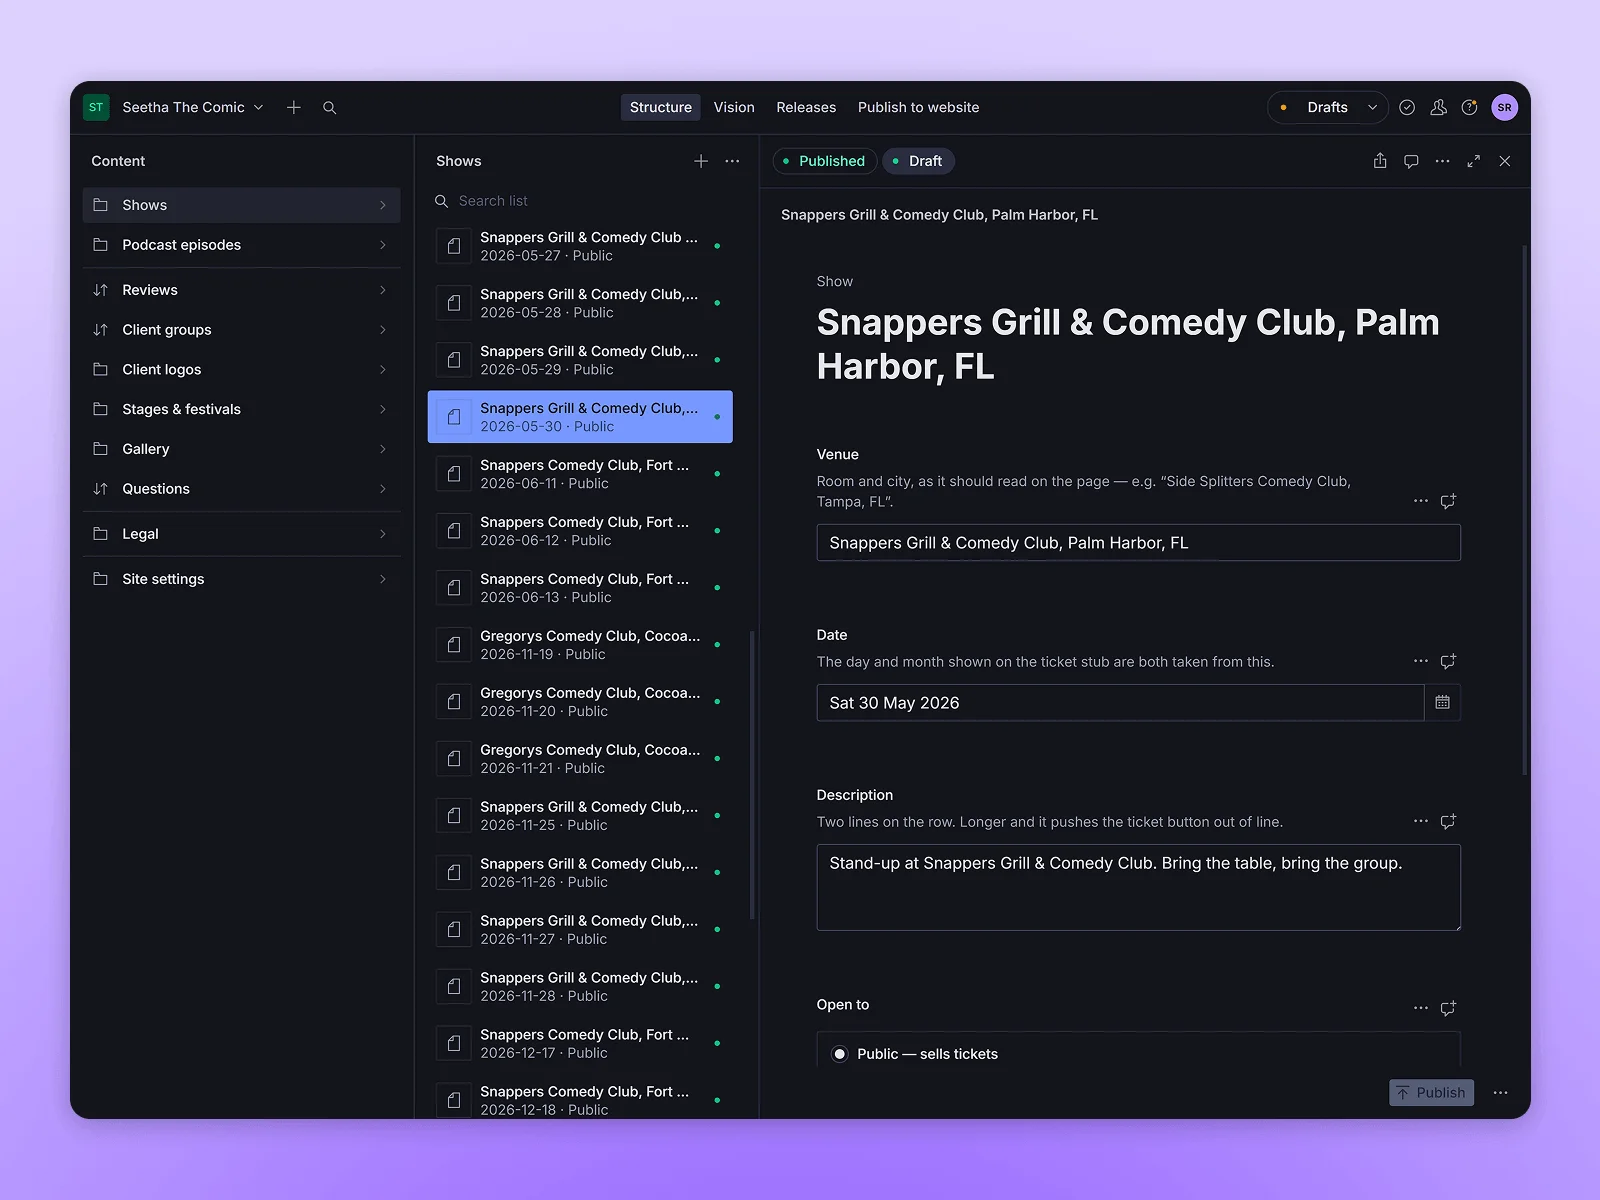Open the Releases tab
1600x1200 pixels.
pos(806,107)
